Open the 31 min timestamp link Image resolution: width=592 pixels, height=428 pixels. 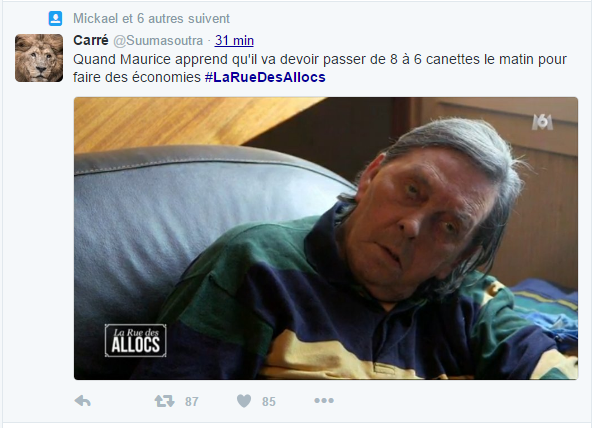click(234, 40)
